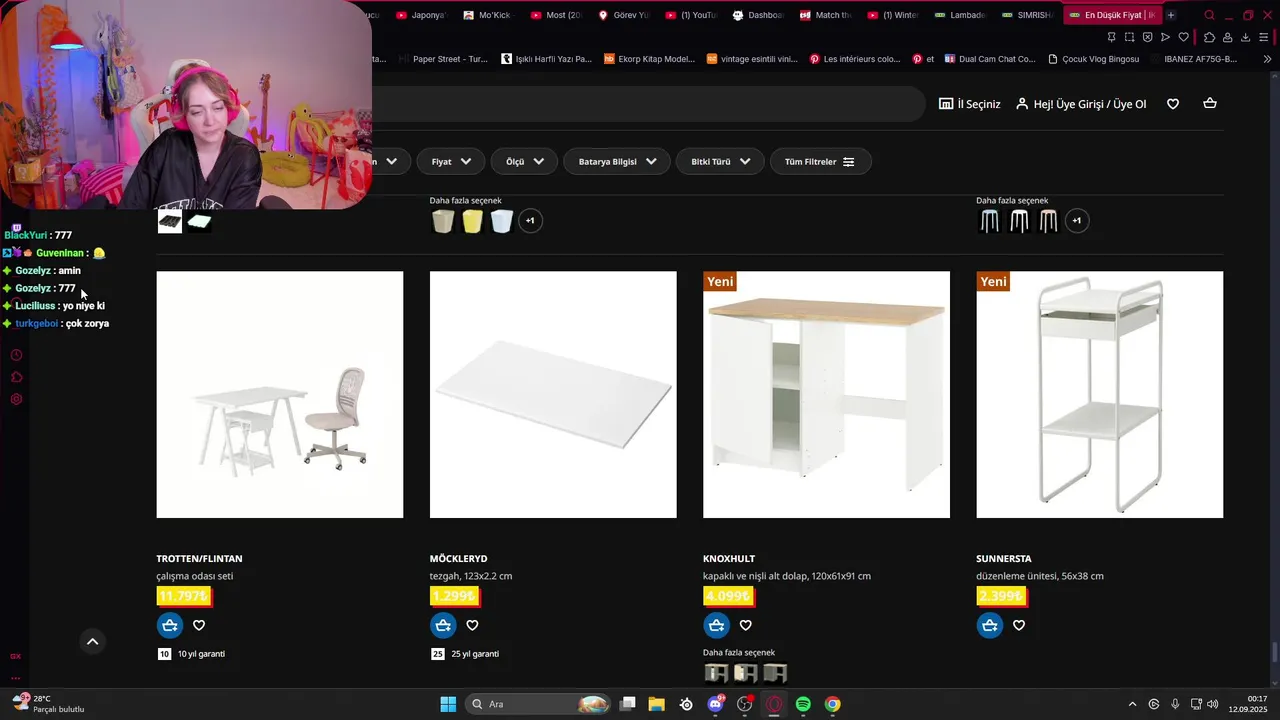Open the TROTTEN/FLINTAN product image
This screenshot has height=720, width=1280.
coord(280,394)
